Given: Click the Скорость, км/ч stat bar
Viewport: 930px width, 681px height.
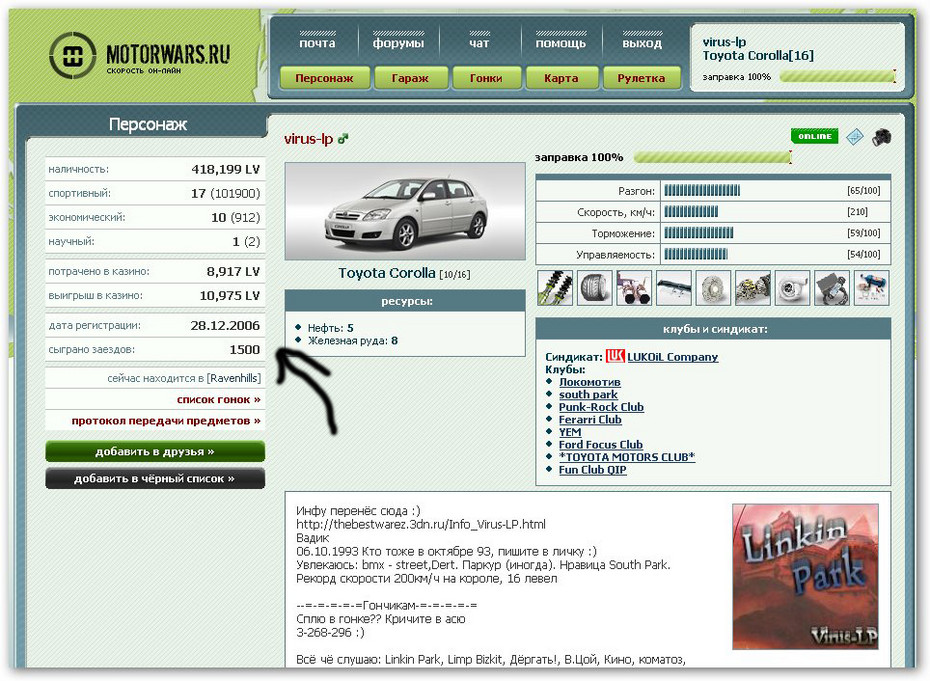Looking at the screenshot, I should pos(691,212).
